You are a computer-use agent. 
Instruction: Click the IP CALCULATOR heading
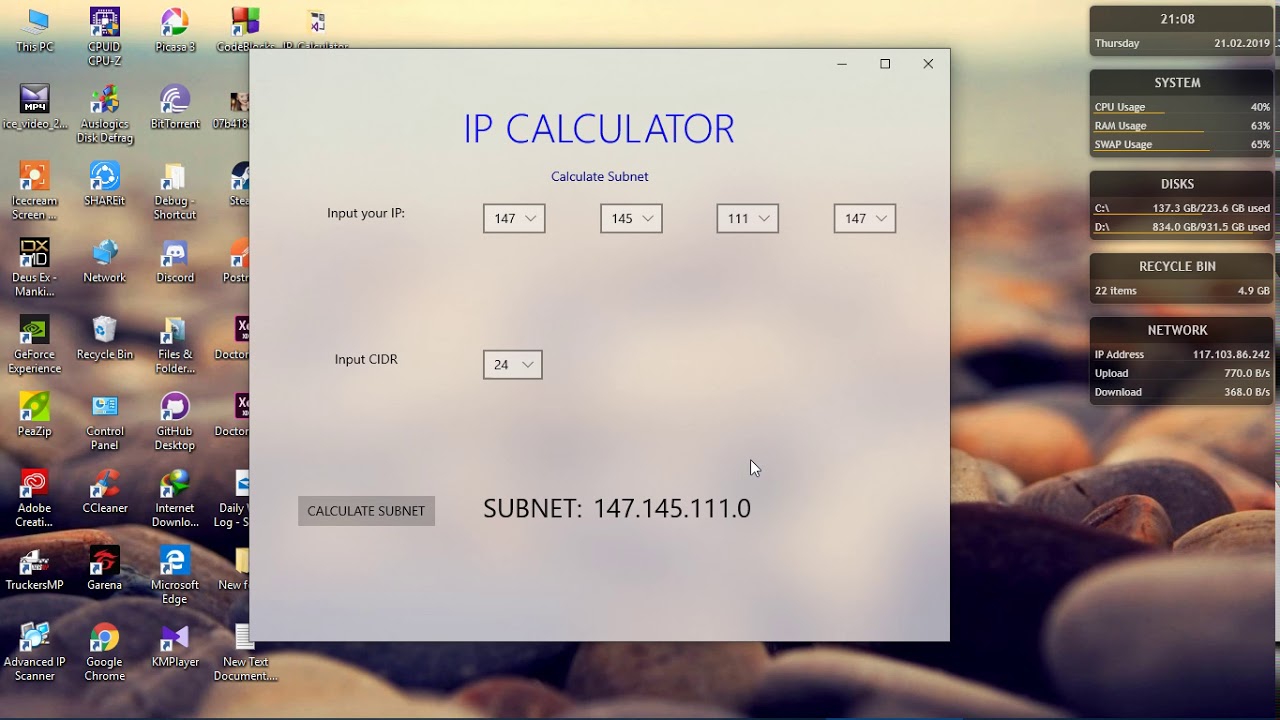point(599,129)
